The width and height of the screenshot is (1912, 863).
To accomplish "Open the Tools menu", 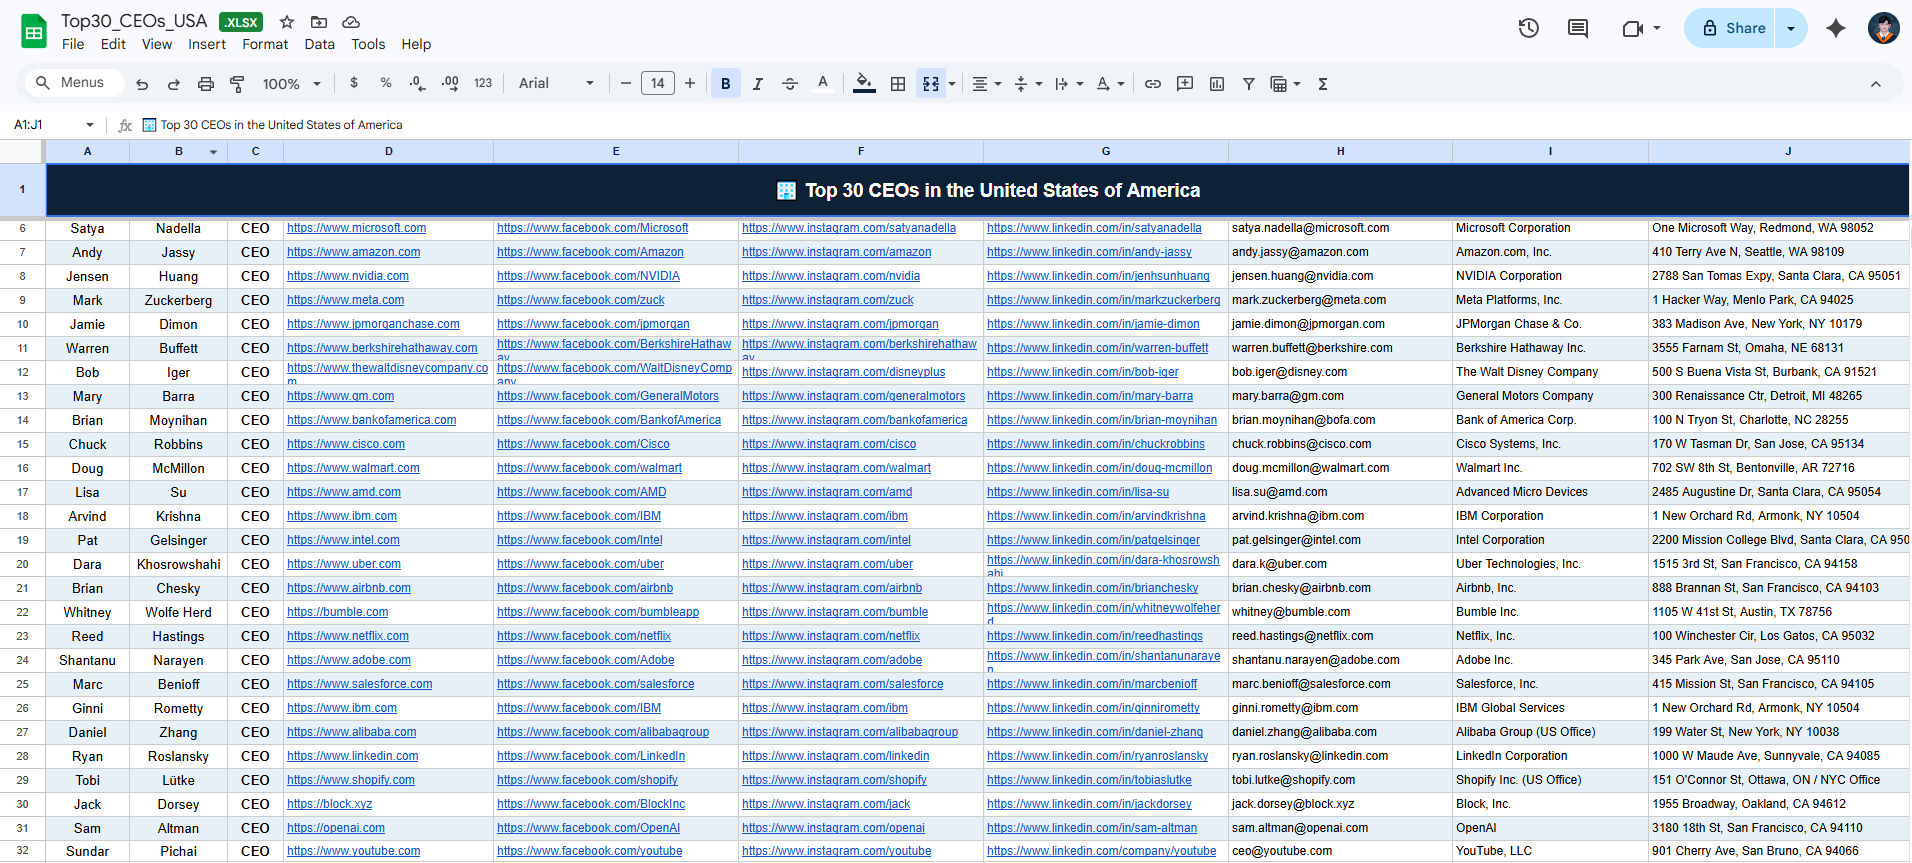I will 368,44.
